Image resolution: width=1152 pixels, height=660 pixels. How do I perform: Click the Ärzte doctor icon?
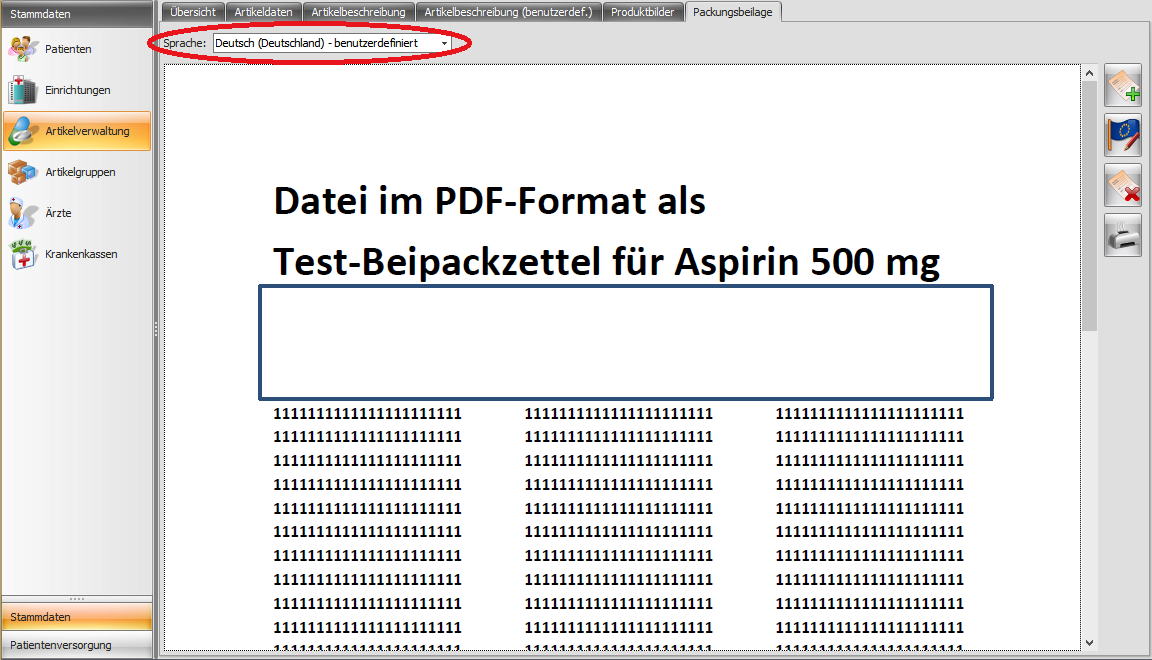[x=23, y=214]
